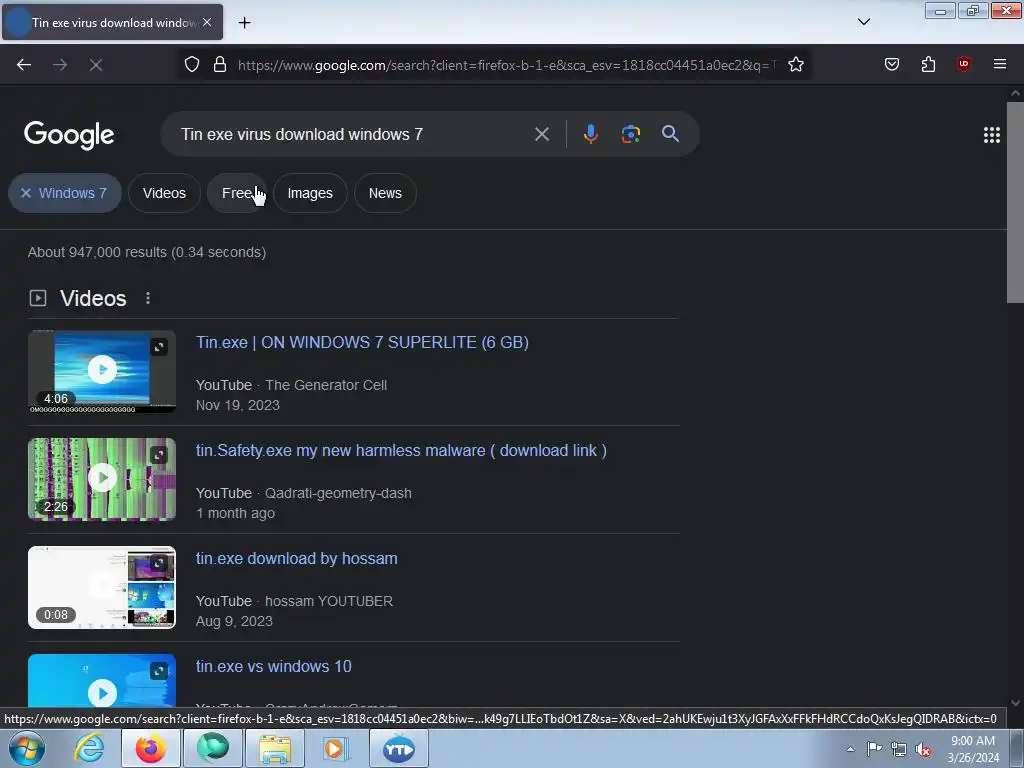Open a new tab with plus button

click(244, 23)
